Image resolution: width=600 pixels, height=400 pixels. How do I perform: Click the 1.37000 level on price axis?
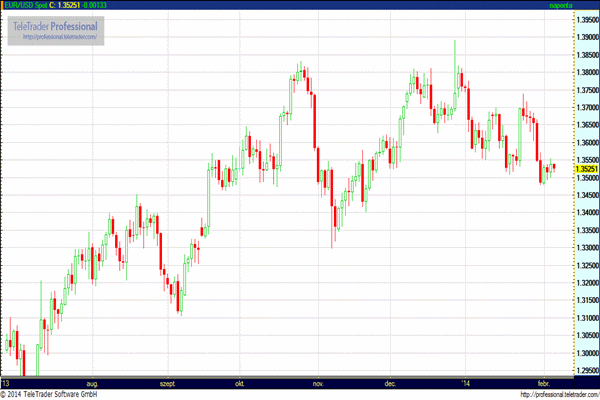587,108
